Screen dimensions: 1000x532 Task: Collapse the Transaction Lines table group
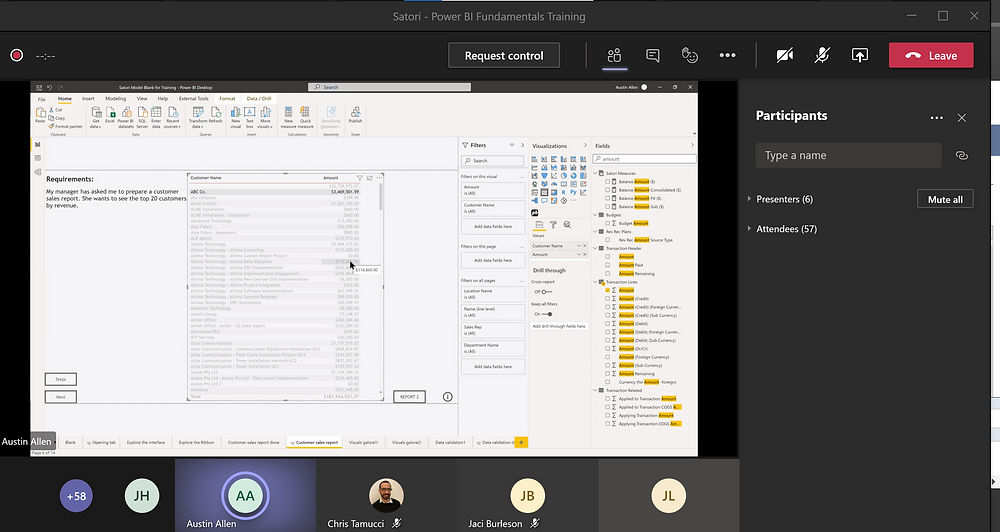coord(596,282)
